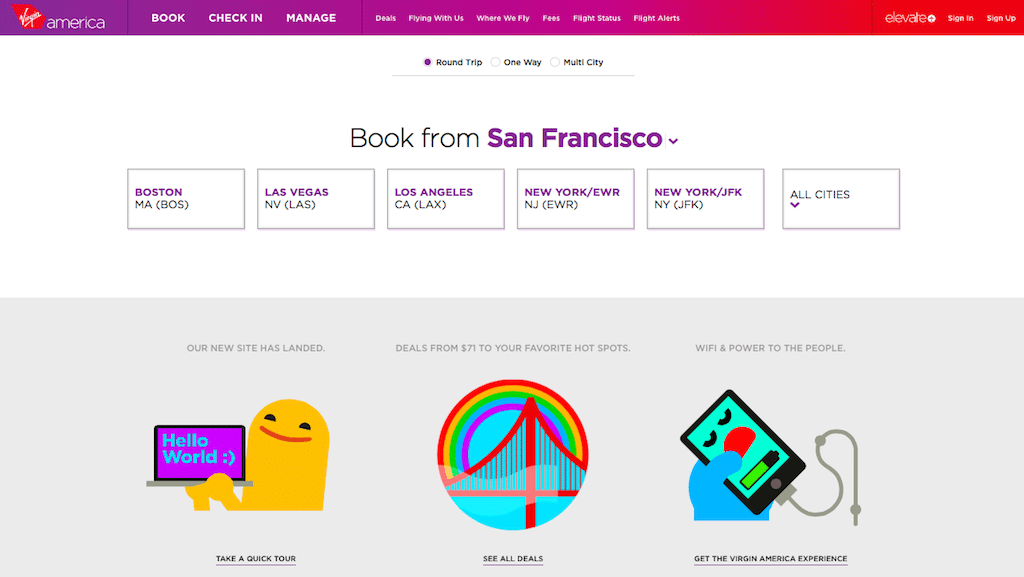Open the MANAGE menu

pos(311,18)
